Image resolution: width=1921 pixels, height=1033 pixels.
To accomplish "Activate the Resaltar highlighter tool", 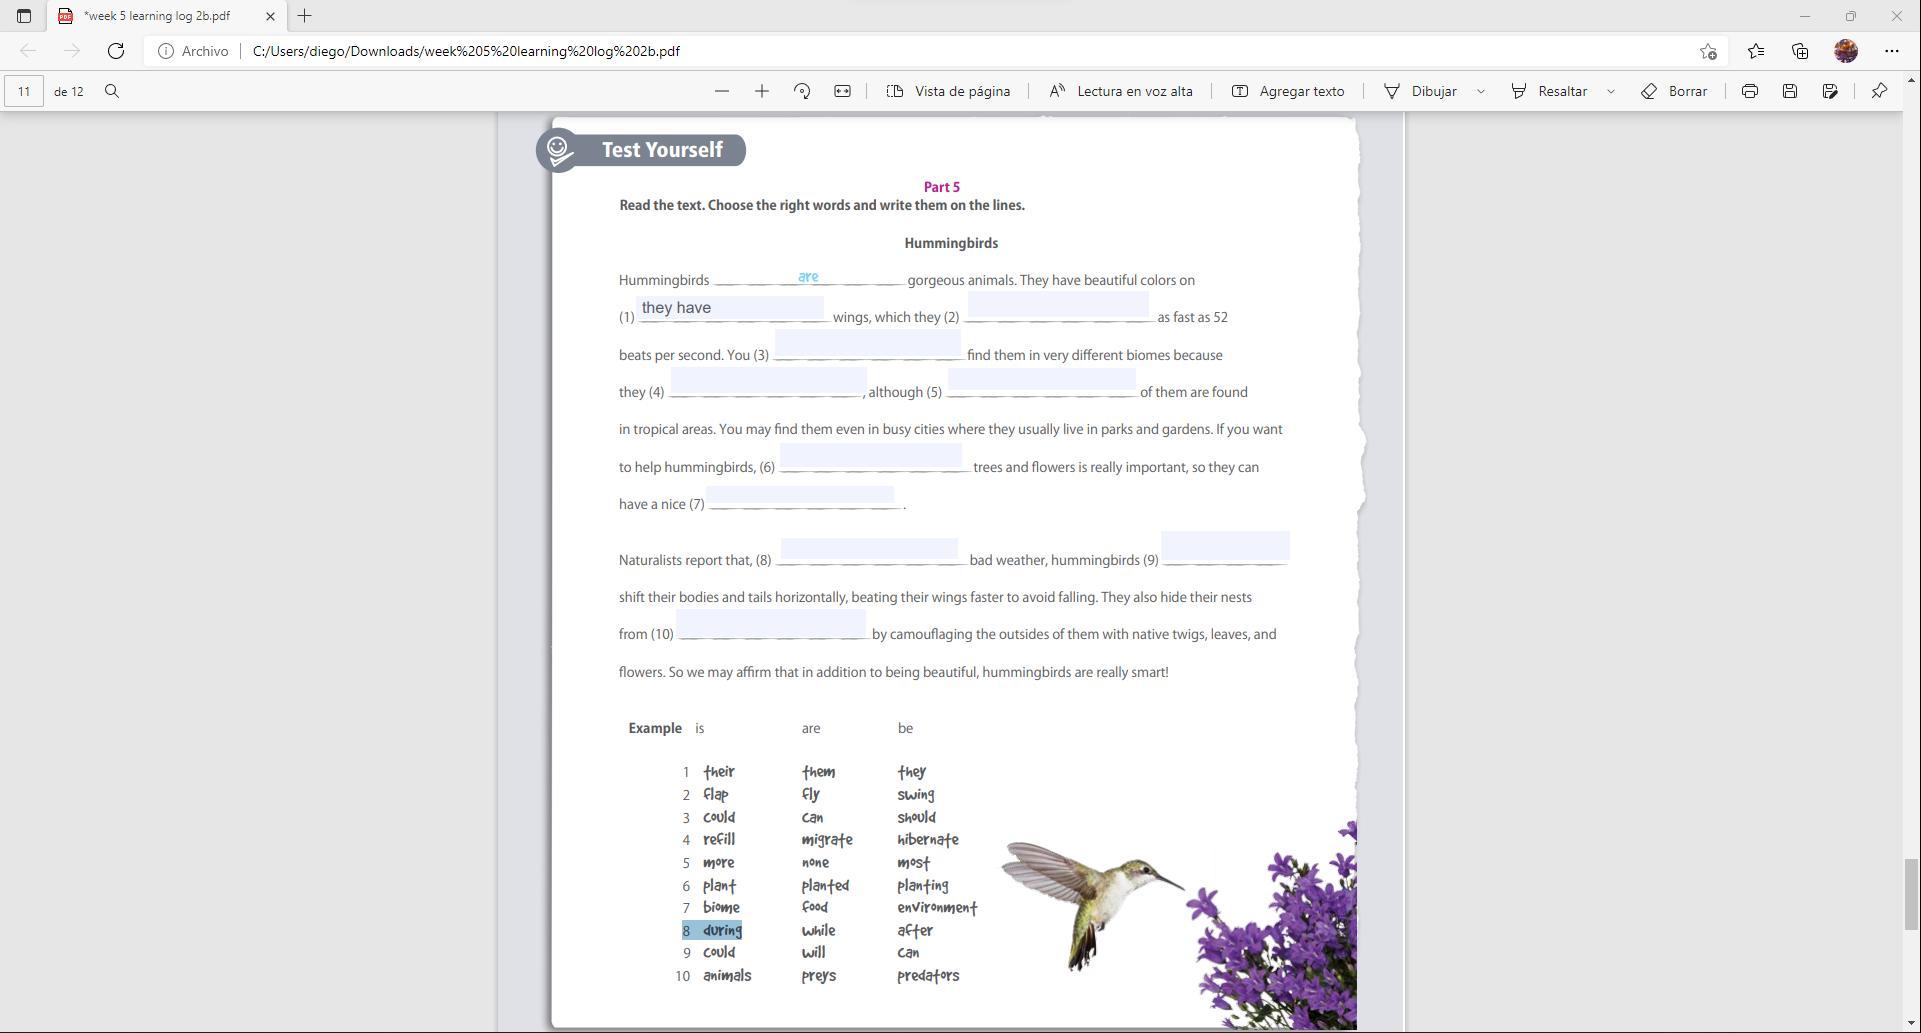I will click(1549, 91).
